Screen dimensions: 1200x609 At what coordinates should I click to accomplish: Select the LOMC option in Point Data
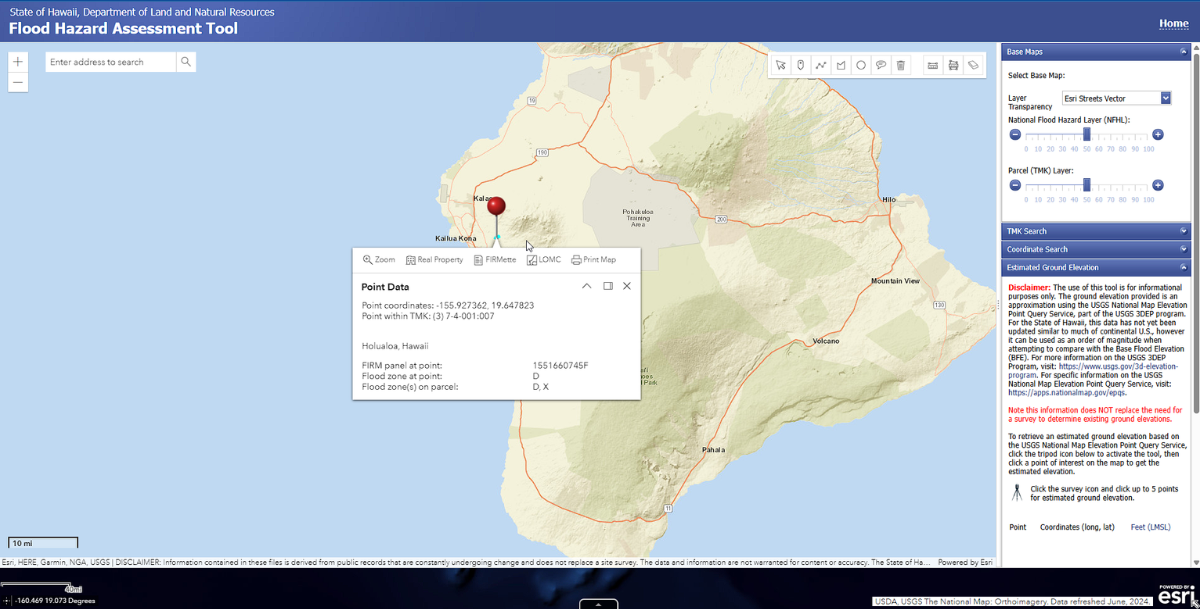coord(543,259)
